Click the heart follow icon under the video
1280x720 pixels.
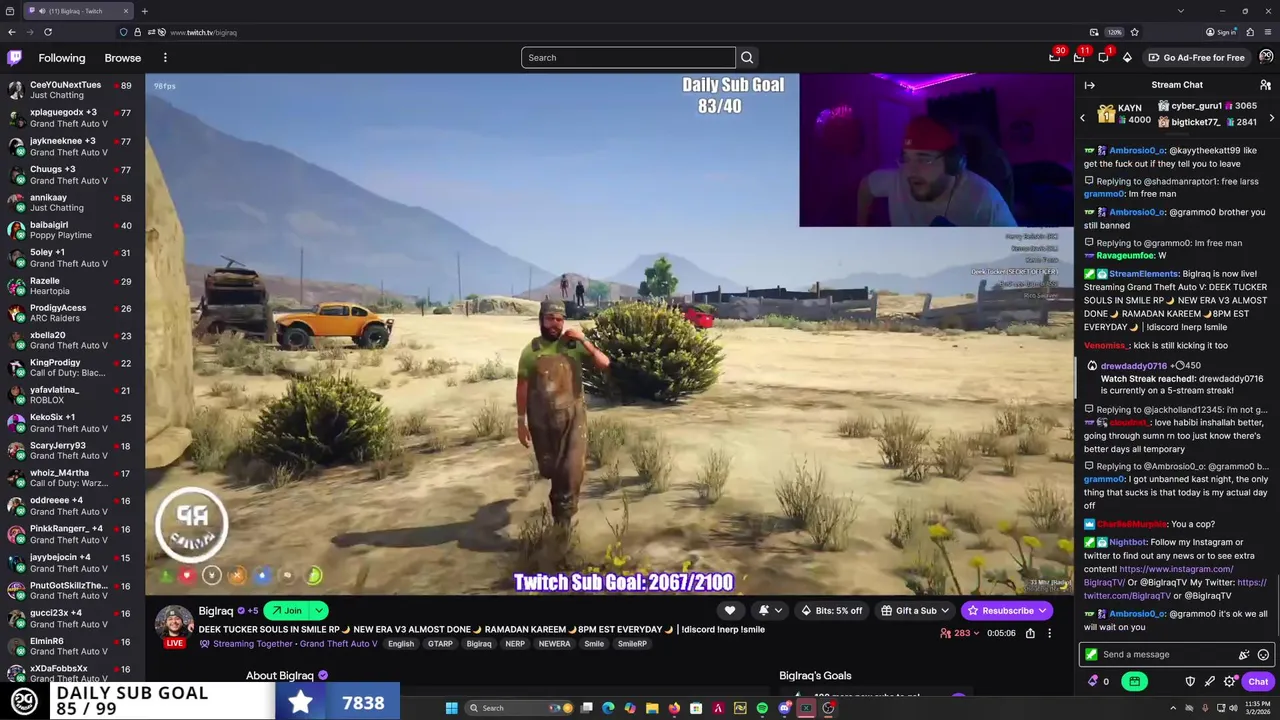(730, 611)
